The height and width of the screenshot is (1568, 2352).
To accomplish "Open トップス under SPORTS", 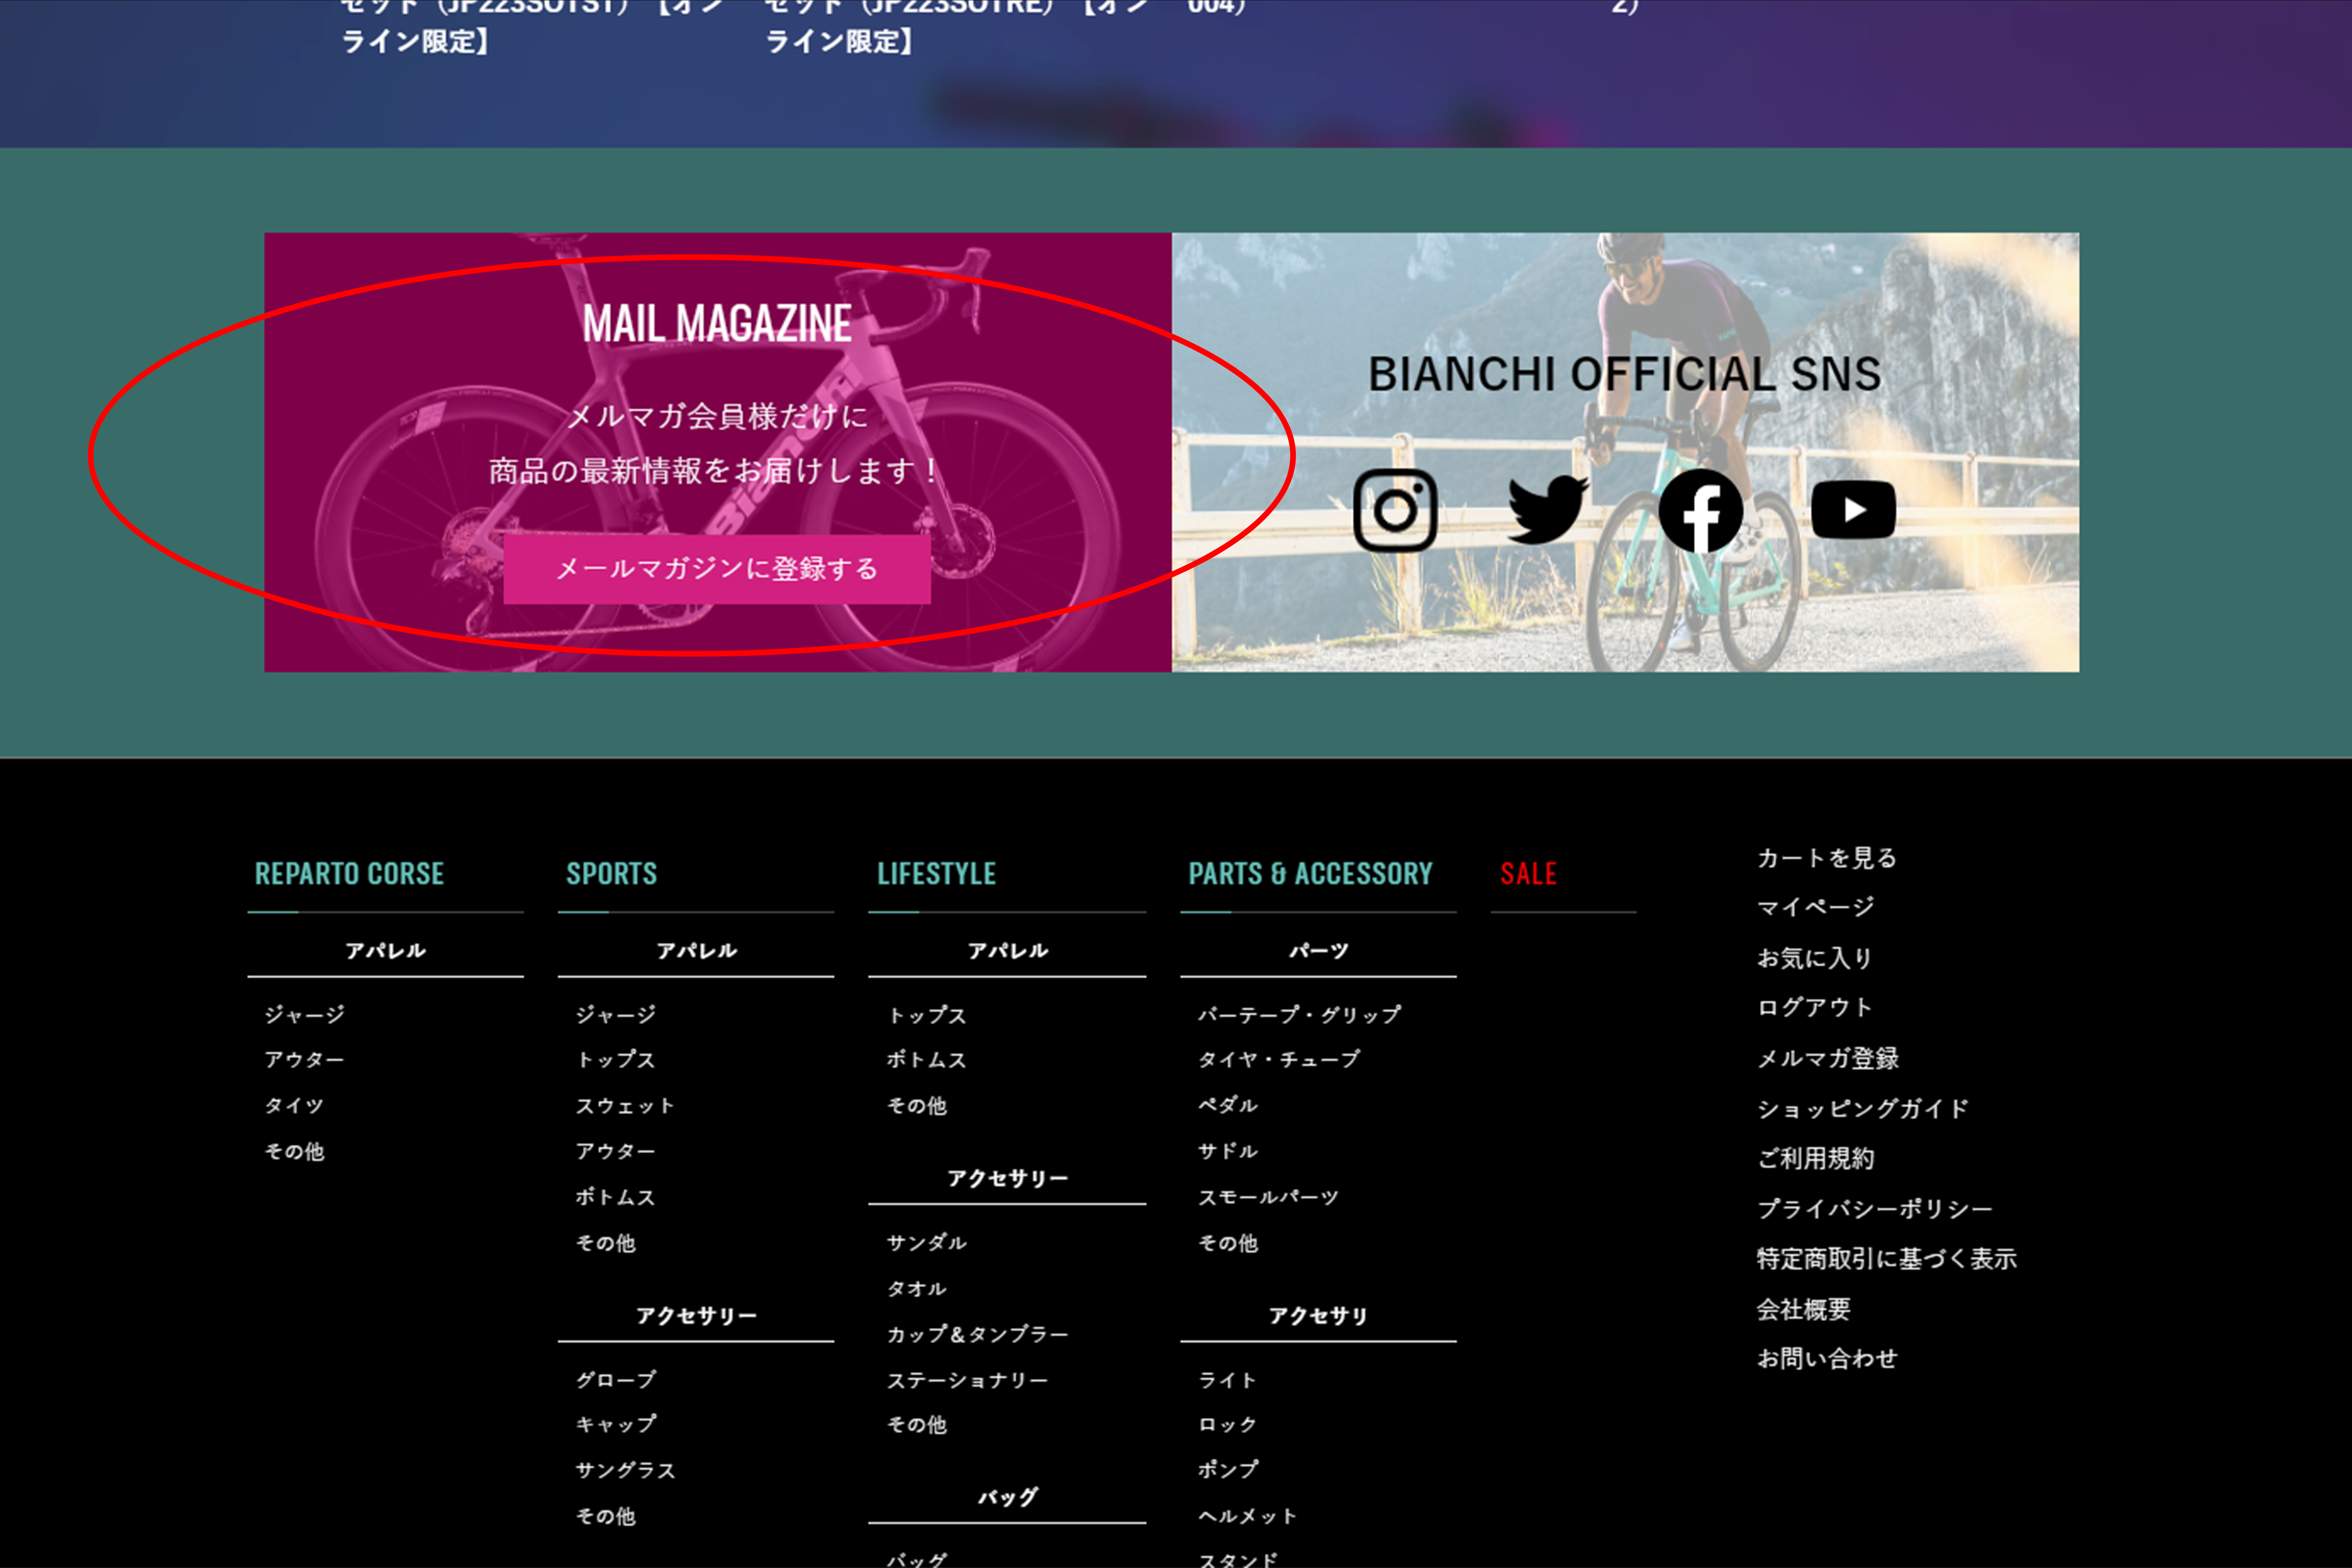I will (615, 1060).
